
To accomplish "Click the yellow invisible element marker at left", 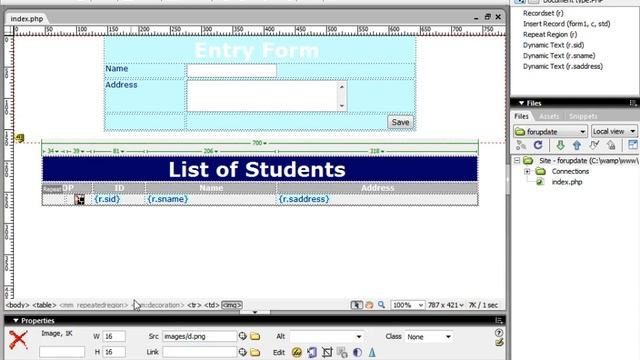I will point(20,138).
